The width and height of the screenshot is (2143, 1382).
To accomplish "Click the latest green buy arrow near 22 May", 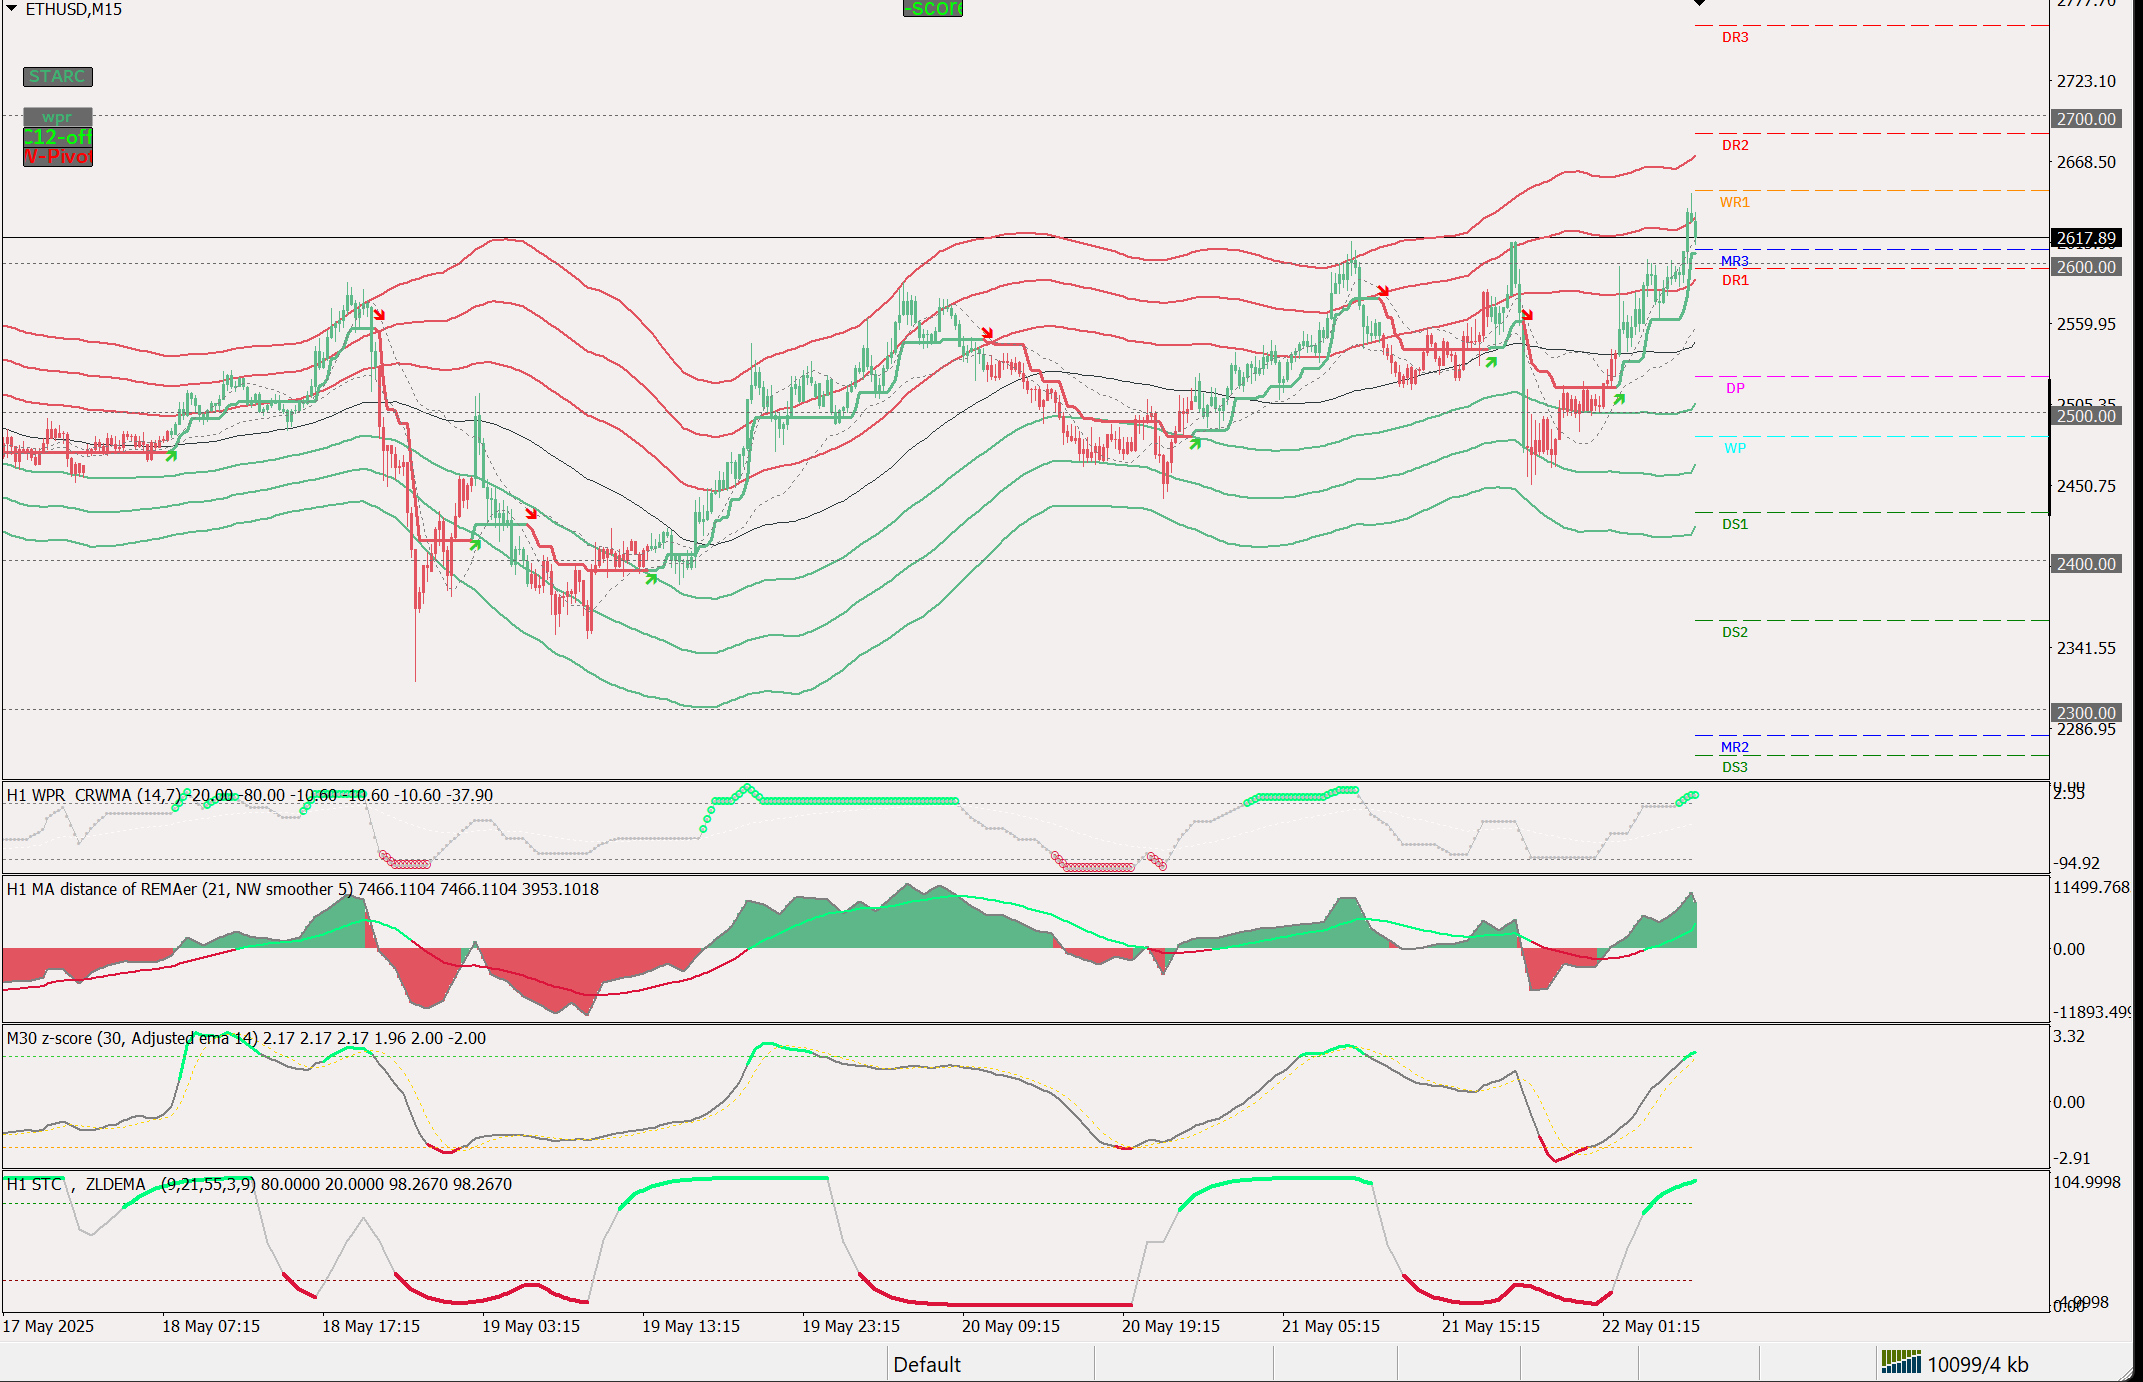I will pos(1619,399).
